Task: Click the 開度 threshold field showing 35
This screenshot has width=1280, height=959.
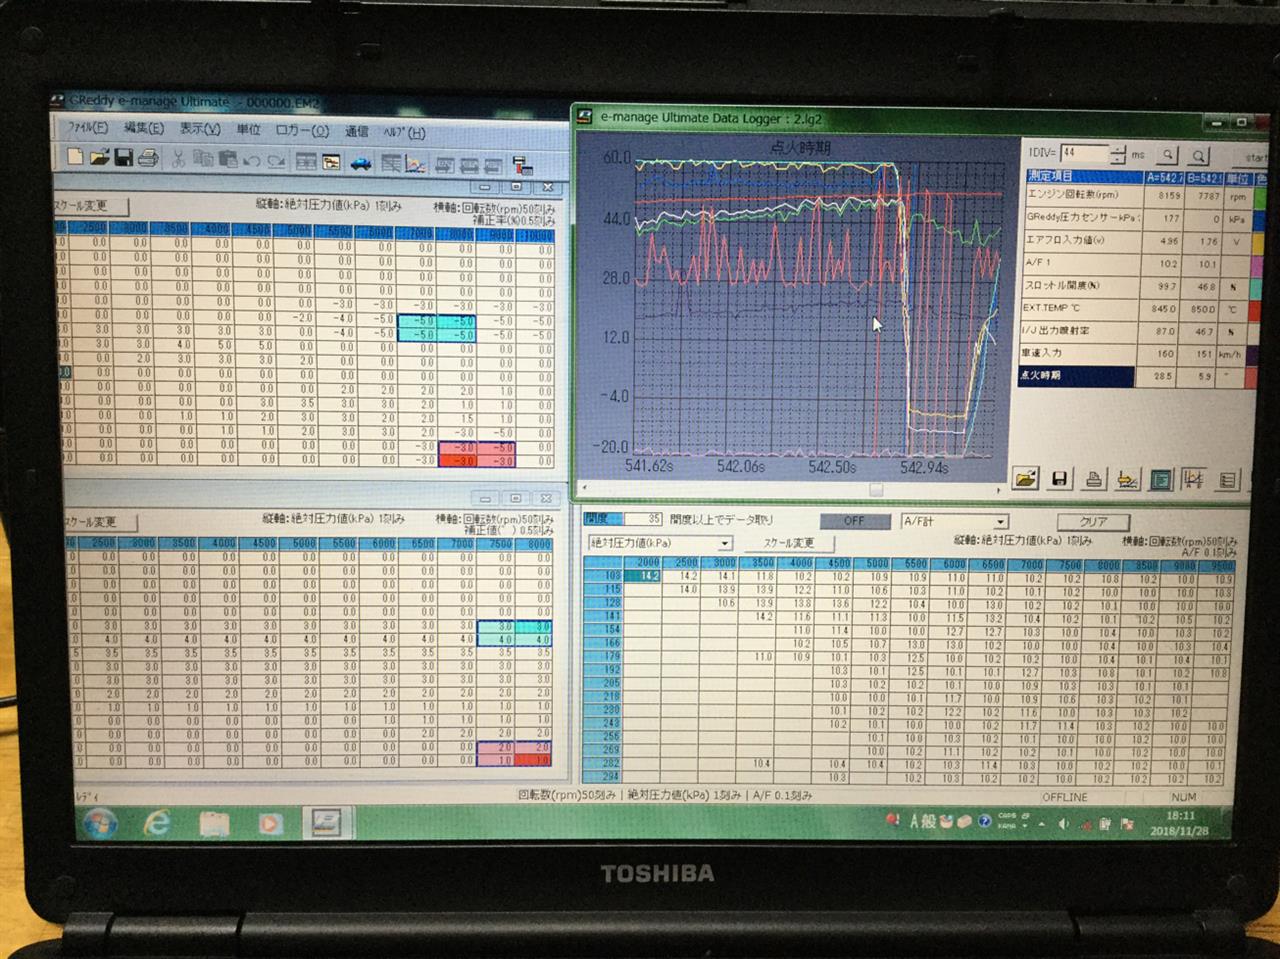Action: tap(642, 519)
